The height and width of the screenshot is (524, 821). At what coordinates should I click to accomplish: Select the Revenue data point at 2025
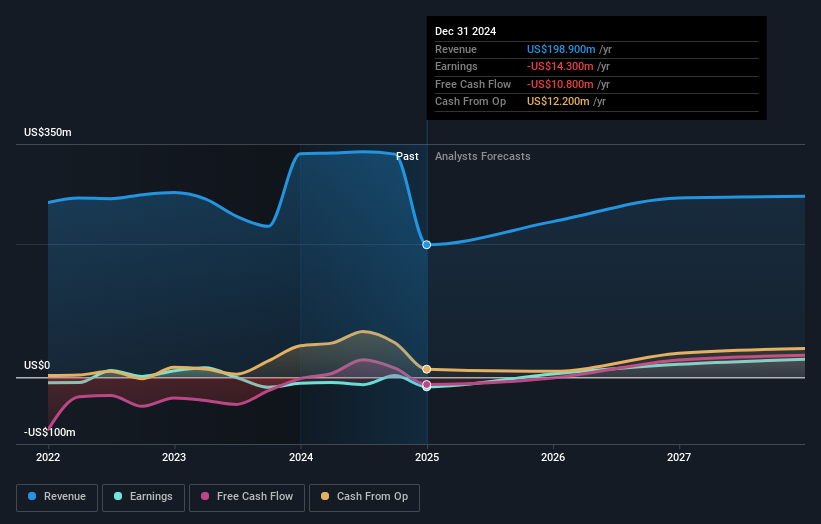[x=427, y=244]
